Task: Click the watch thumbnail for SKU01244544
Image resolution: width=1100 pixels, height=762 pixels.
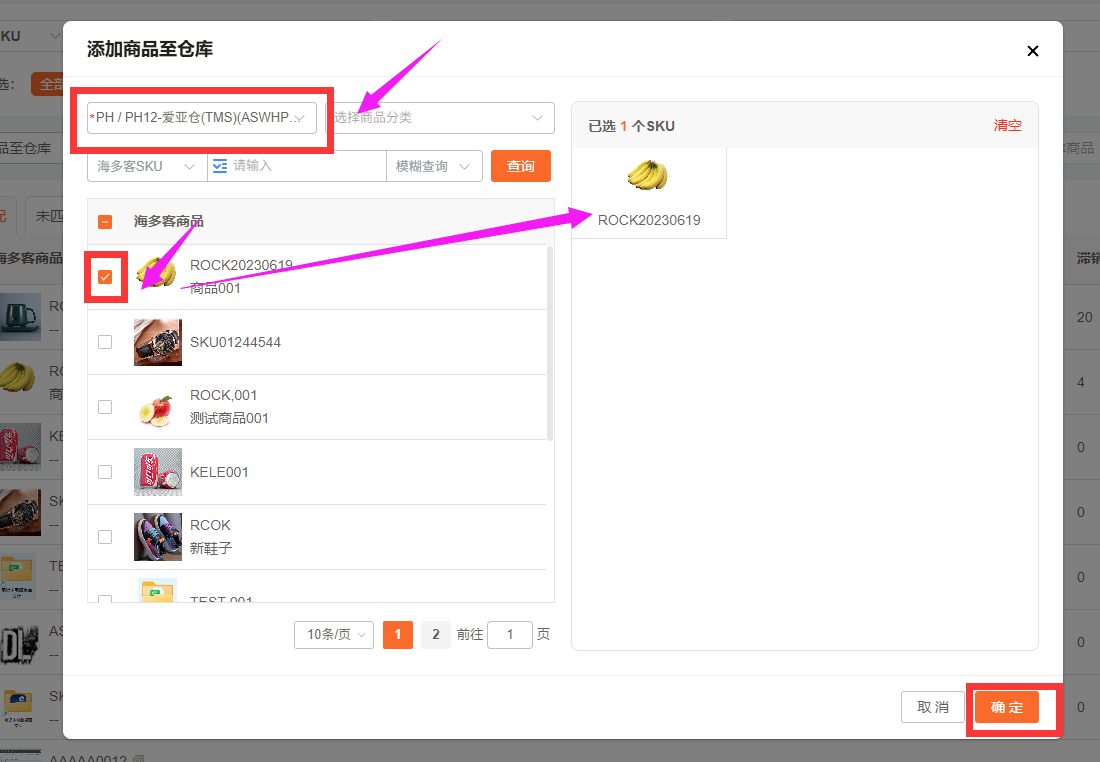Action: [x=158, y=342]
